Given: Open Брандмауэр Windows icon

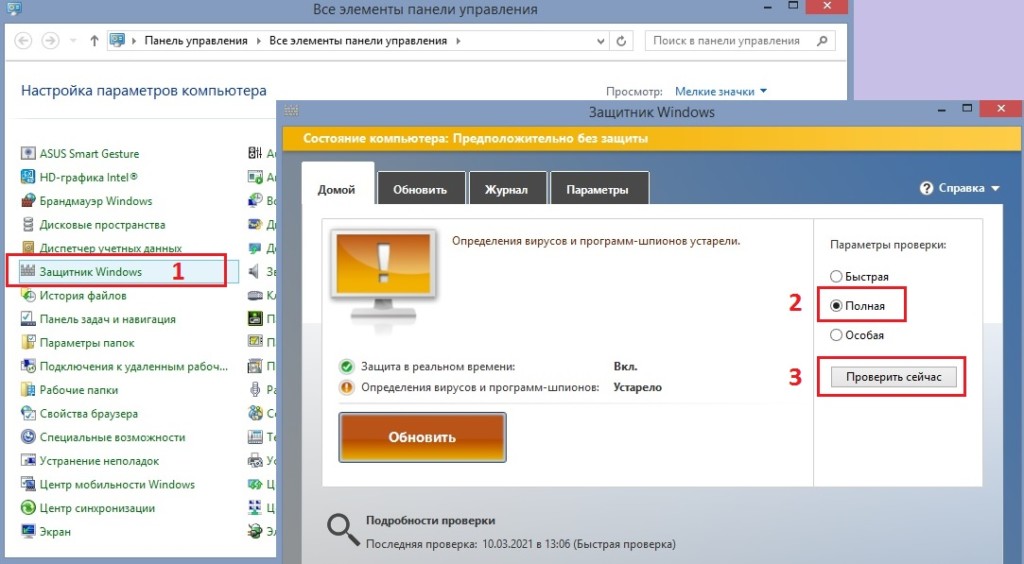Looking at the screenshot, I should click(x=28, y=200).
